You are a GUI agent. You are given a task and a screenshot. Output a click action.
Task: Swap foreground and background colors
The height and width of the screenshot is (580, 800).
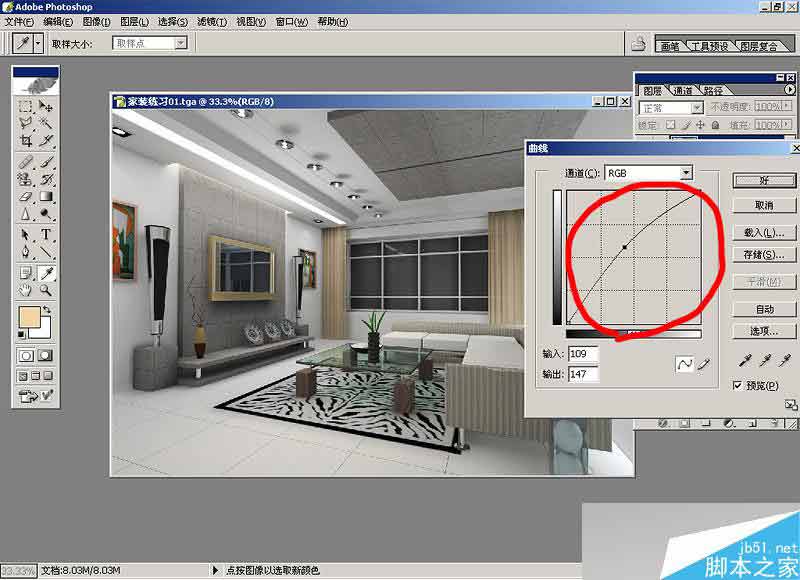pyautogui.click(x=46, y=309)
